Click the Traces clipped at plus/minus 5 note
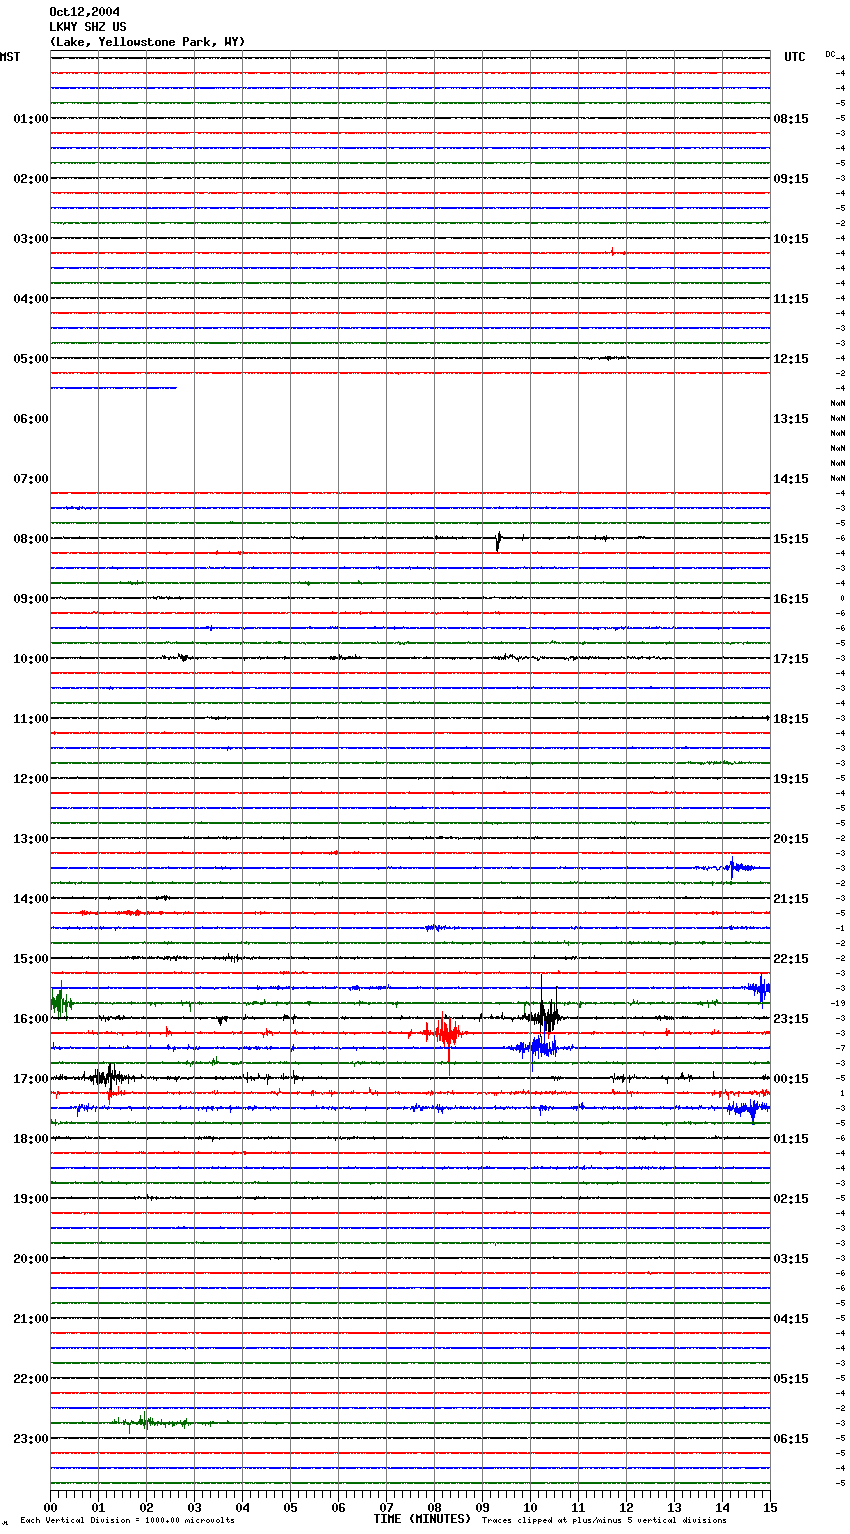 [x=605, y=1520]
